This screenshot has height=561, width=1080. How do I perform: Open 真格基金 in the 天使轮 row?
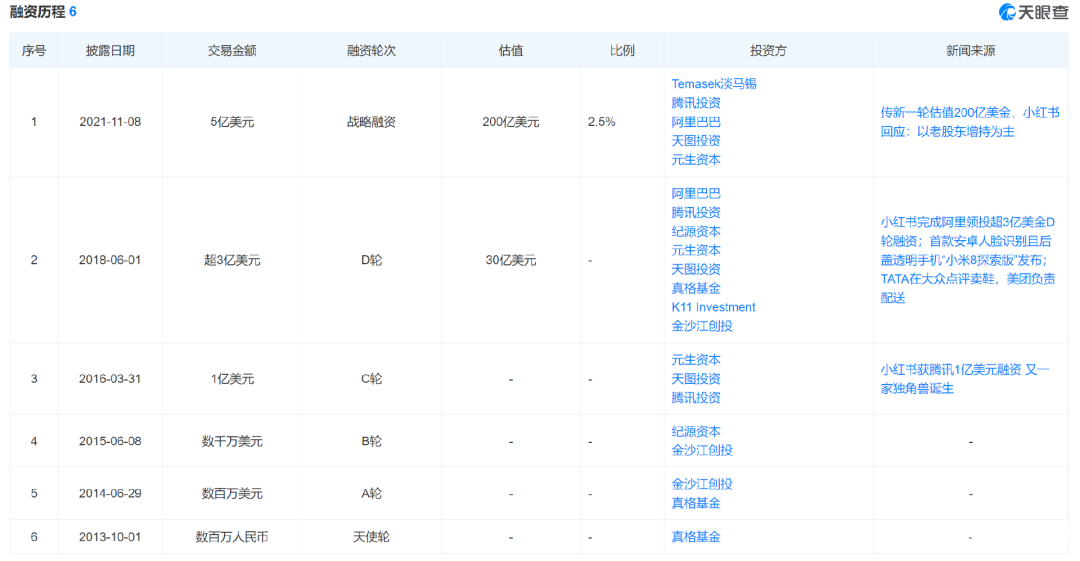696,537
